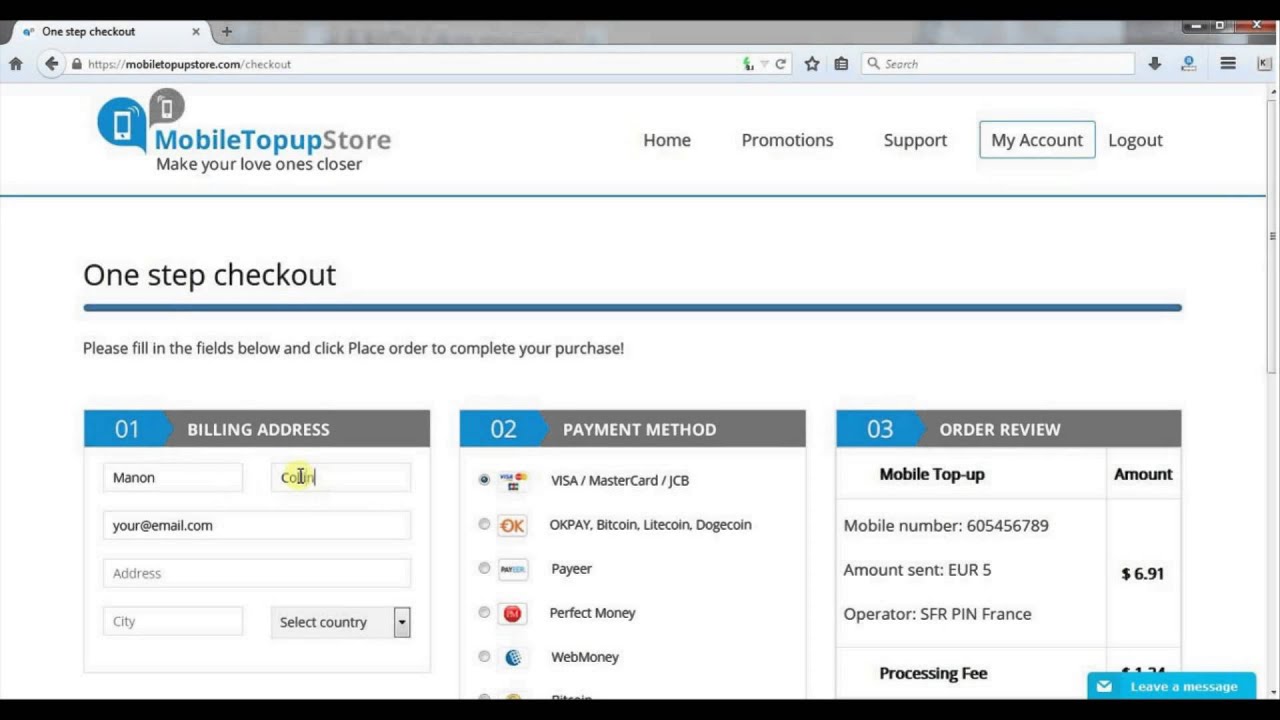Image resolution: width=1280 pixels, height=720 pixels.
Task: Bookmark this page with the star icon
Action: [x=812, y=64]
